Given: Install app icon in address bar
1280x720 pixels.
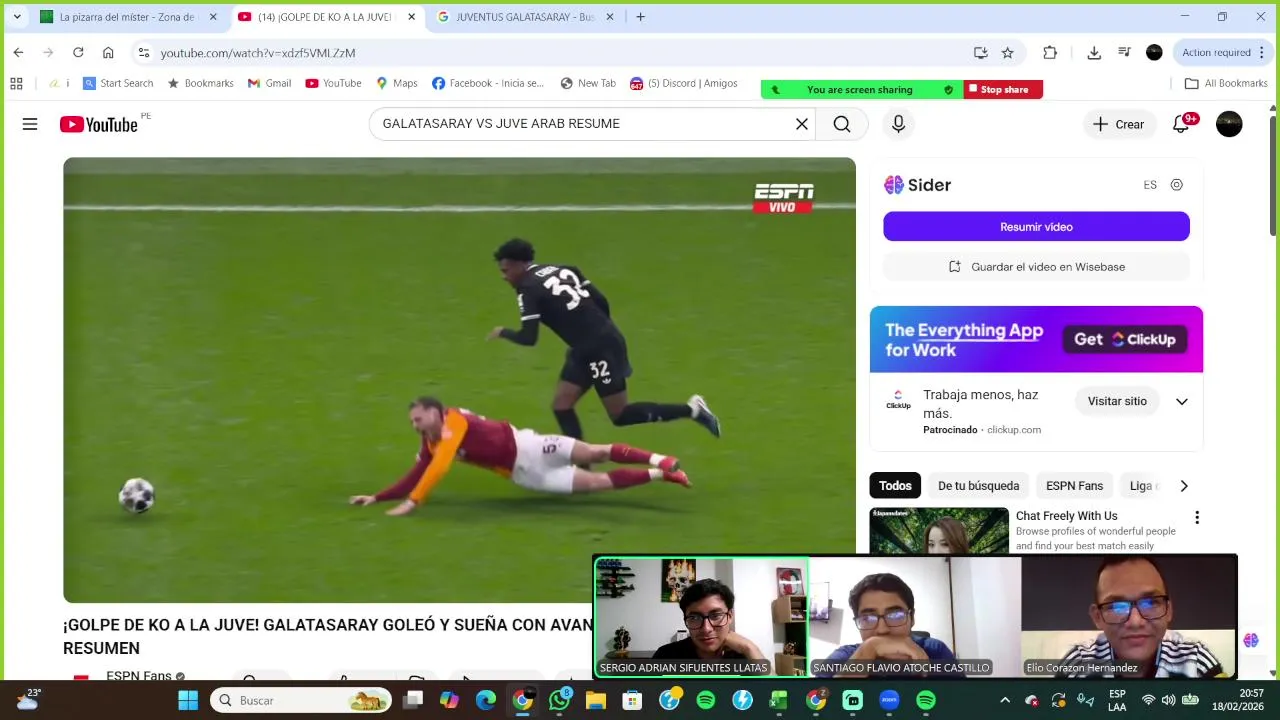Looking at the screenshot, I should (981, 53).
